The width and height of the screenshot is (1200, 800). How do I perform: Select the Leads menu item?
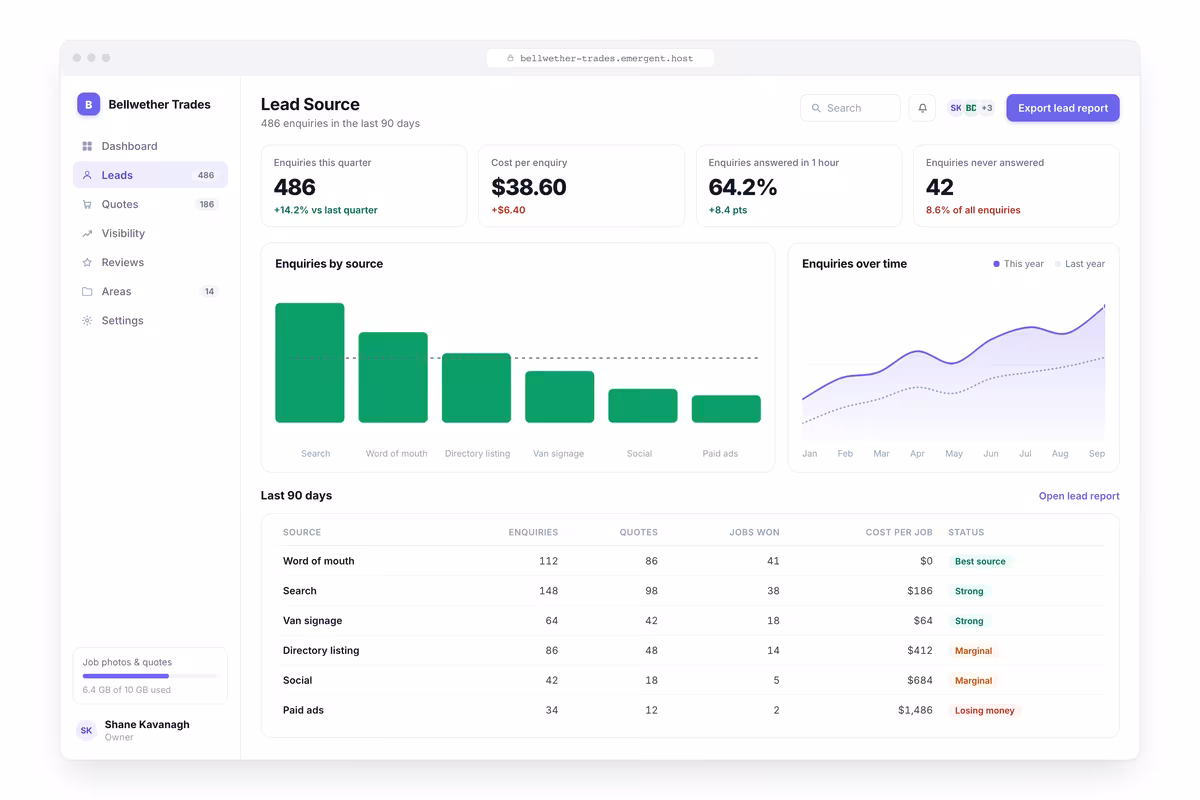point(150,175)
